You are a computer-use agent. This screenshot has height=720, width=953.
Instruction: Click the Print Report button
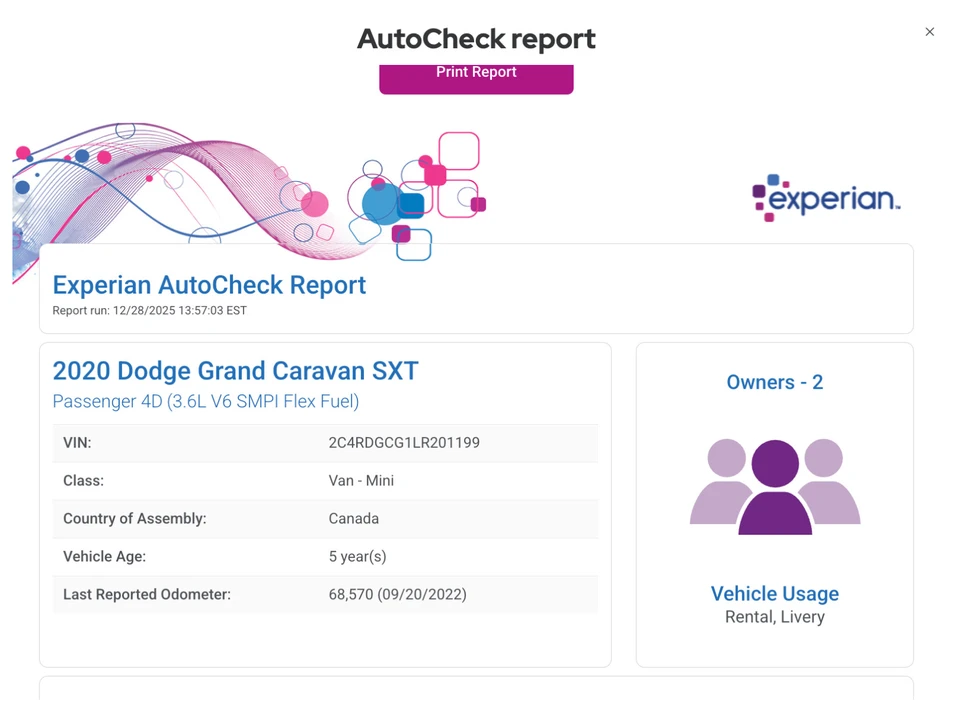pyautogui.click(x=476, y=78)
